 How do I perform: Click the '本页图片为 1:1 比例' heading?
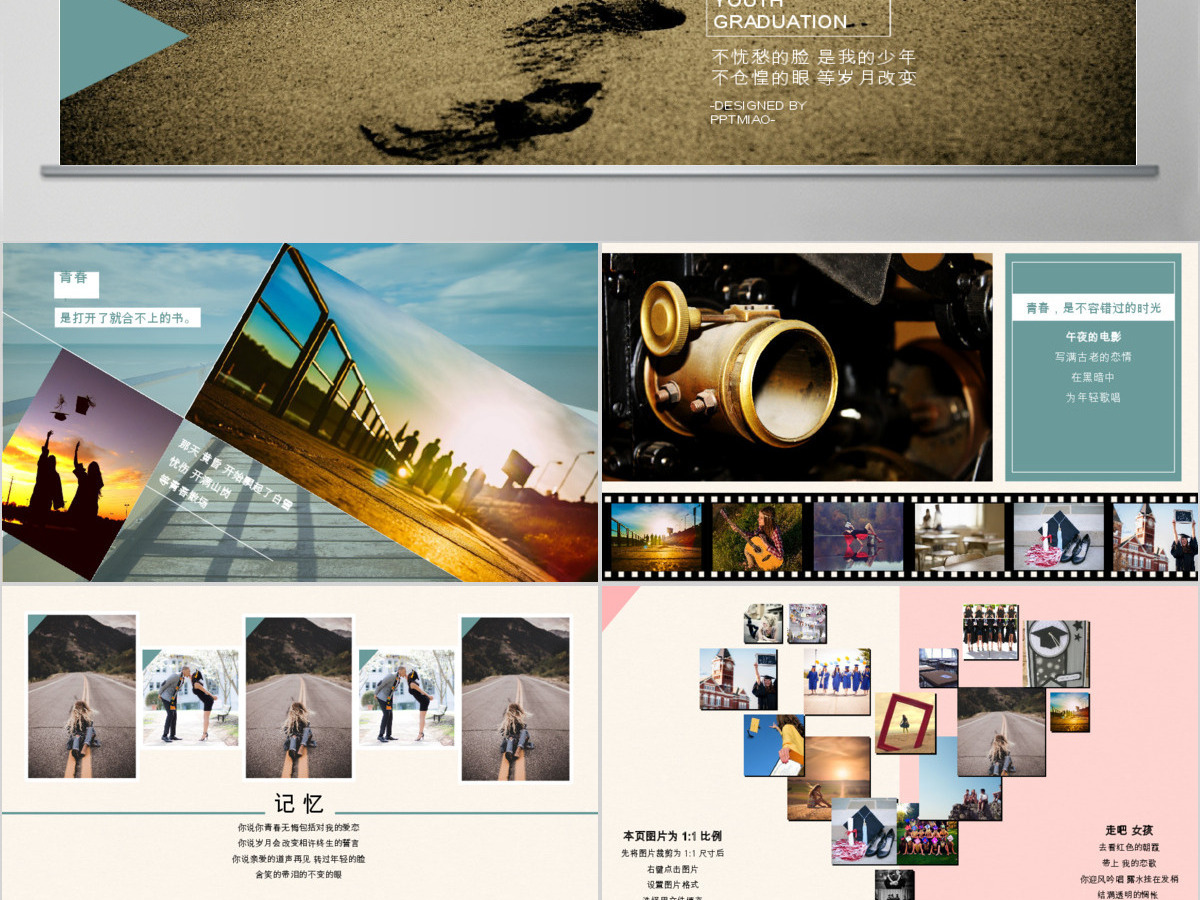[x=672, y=836]
